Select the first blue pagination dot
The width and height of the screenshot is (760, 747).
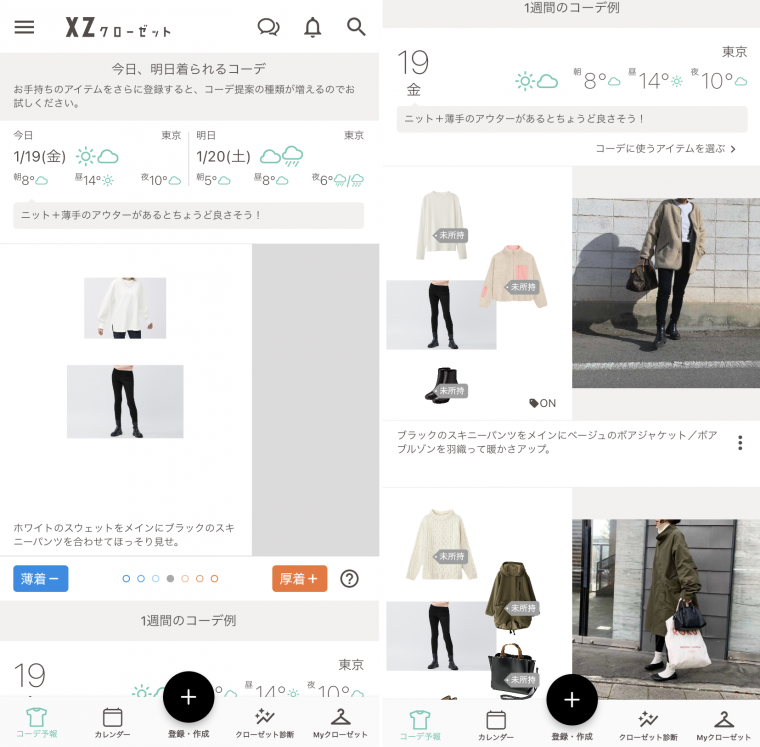[127, 578]
